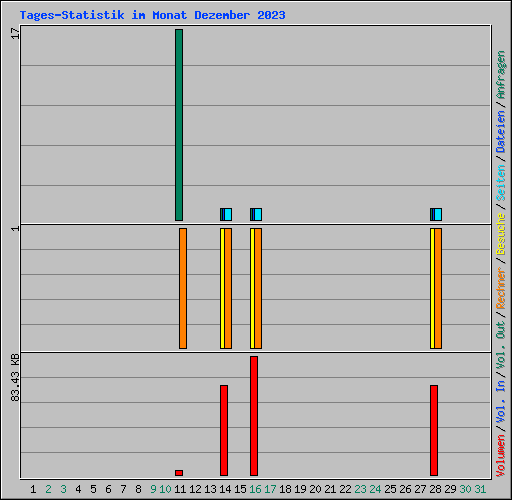Click the orange Rechner legend label
This screenshot has height=500, width=512.
501,288
